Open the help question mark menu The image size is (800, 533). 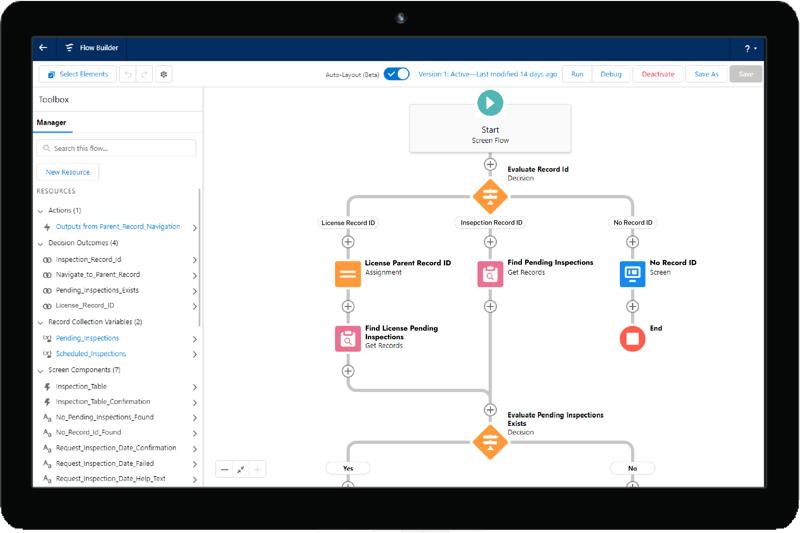pos(750,48)
